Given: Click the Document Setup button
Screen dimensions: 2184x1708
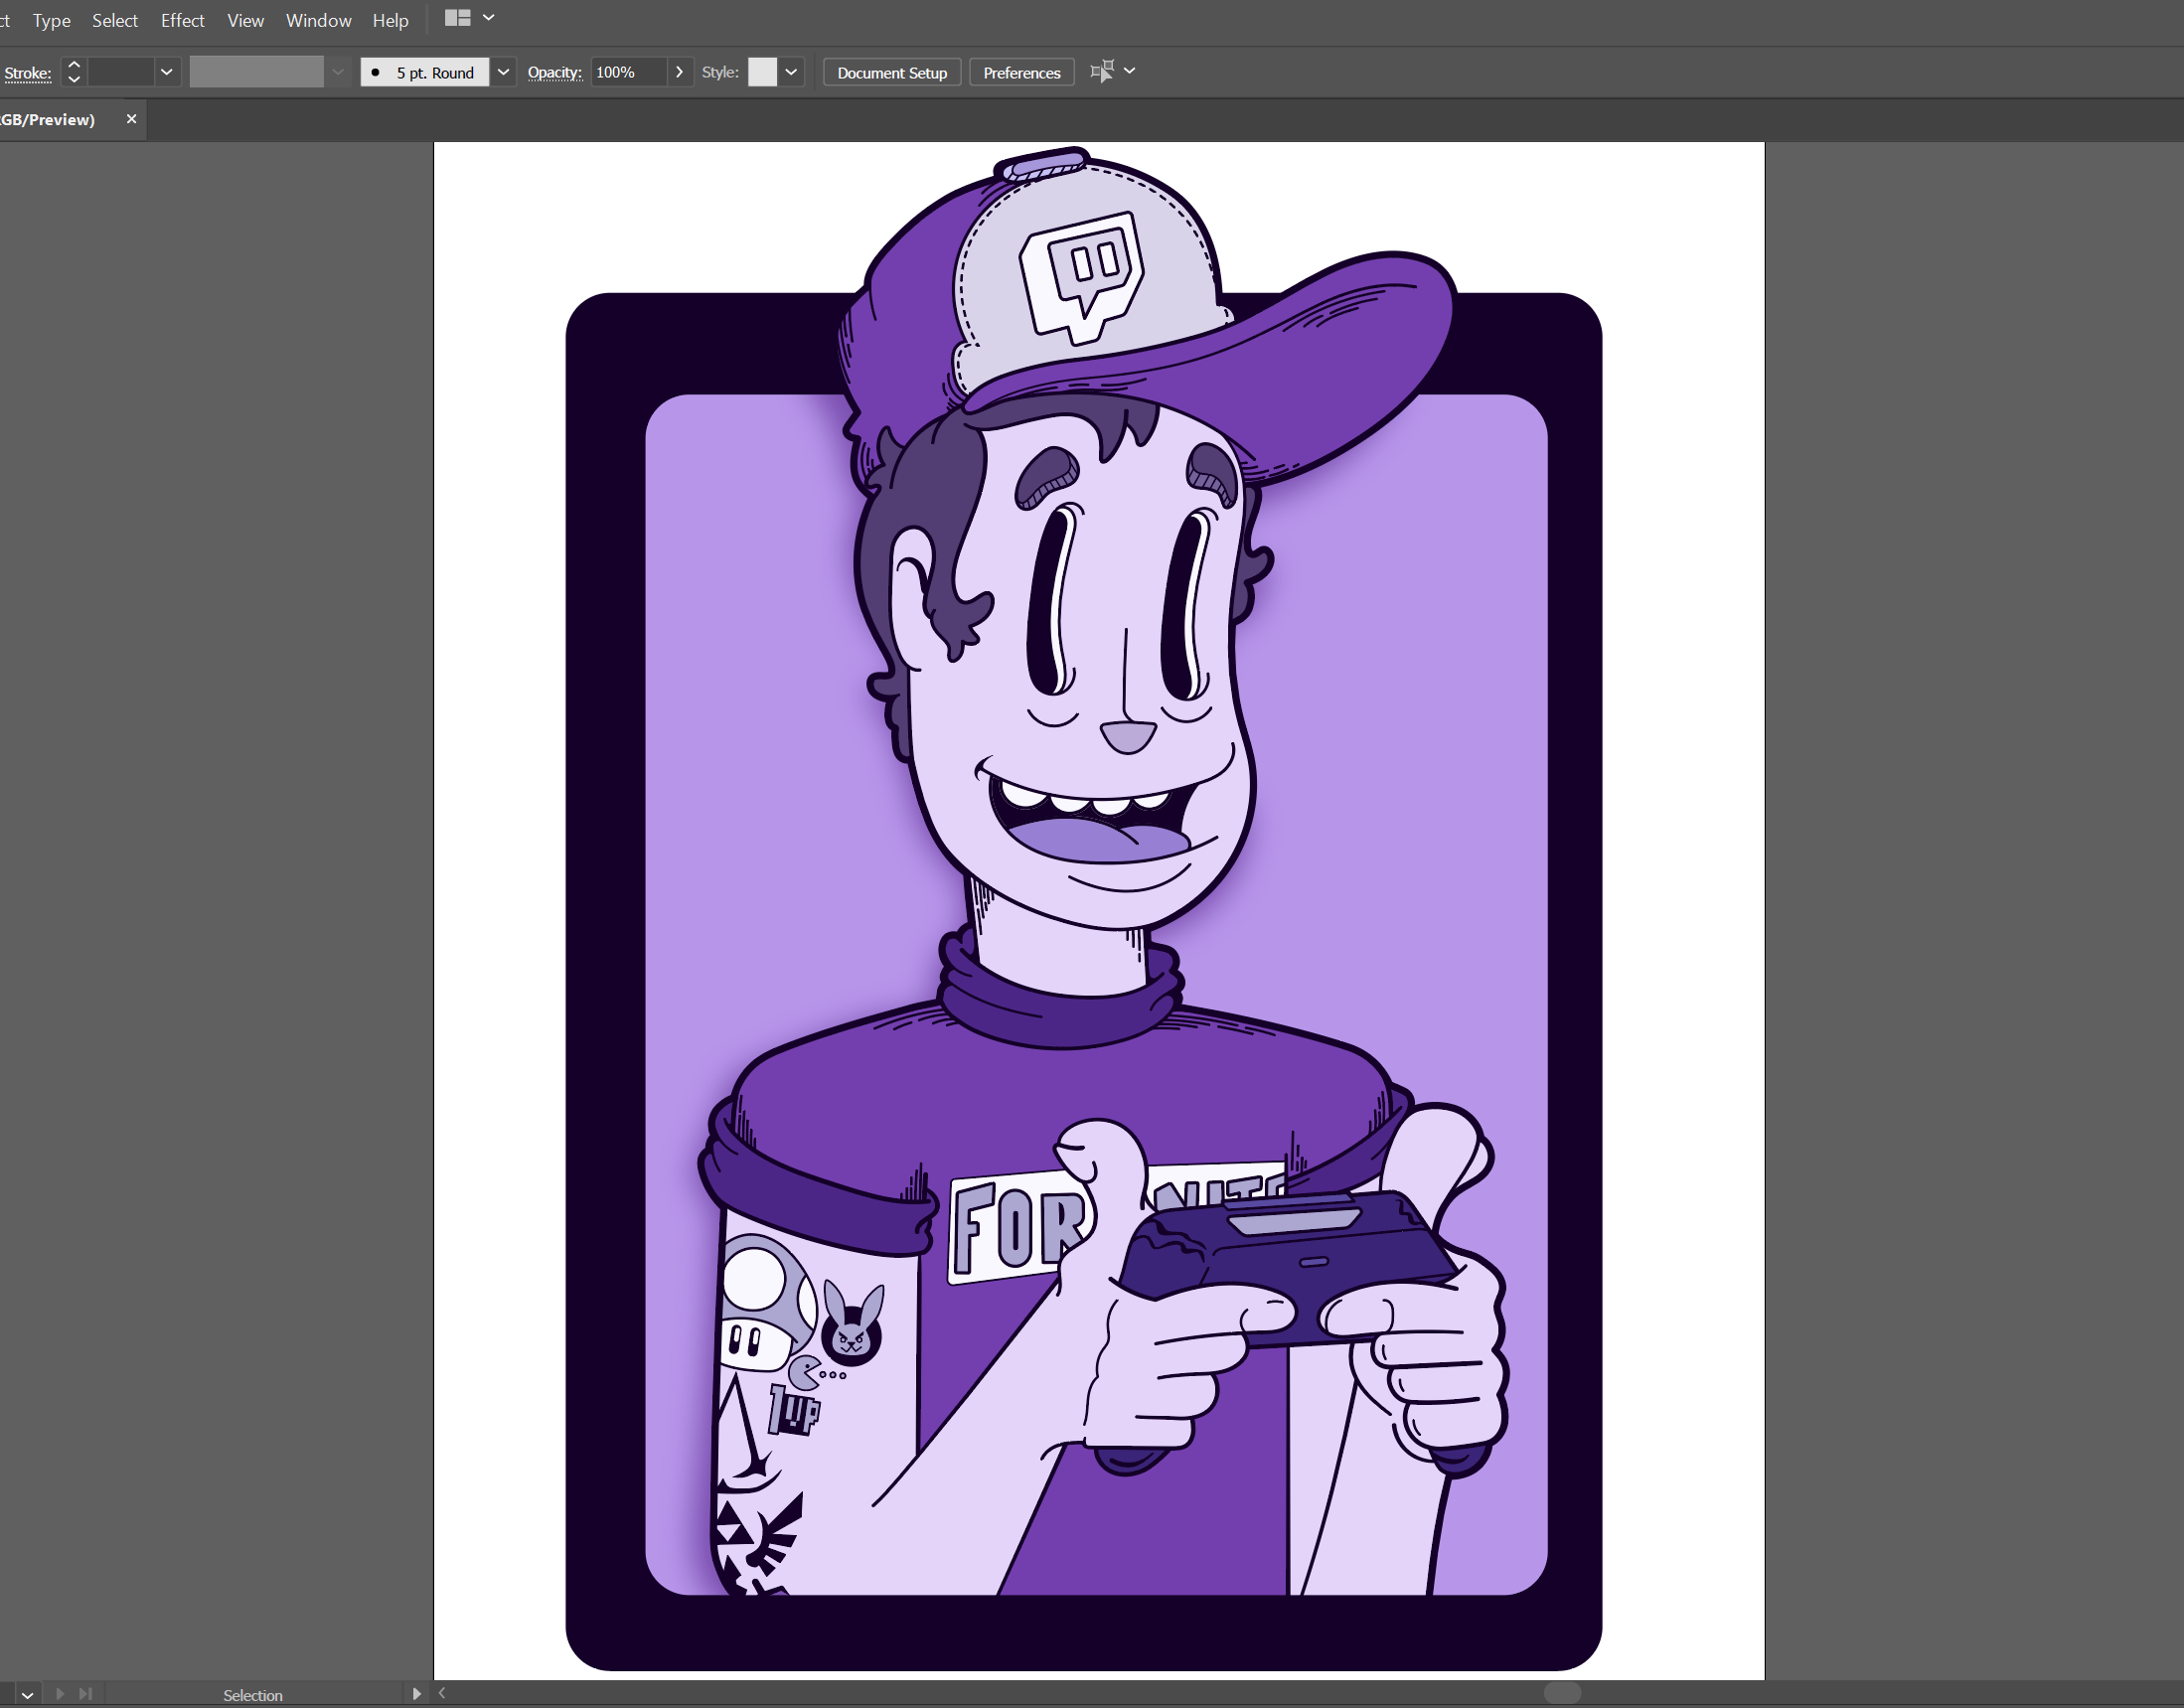Looking at the screenshot, I should click(892, 73).
